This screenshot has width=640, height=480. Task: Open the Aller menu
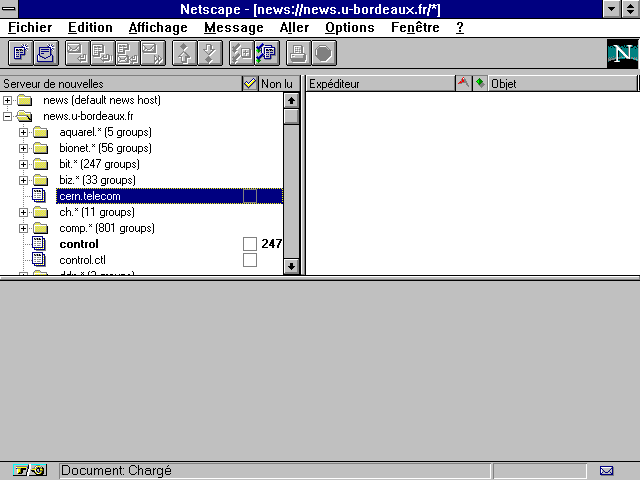tap(294, 27)
